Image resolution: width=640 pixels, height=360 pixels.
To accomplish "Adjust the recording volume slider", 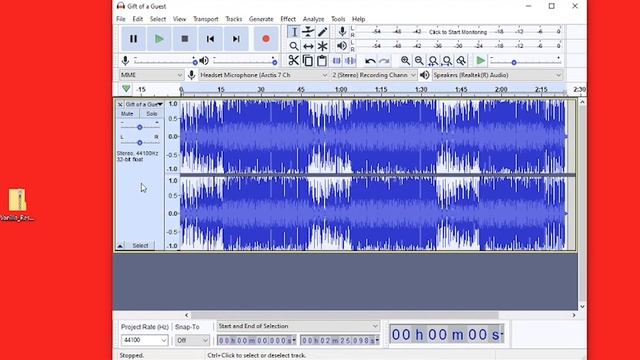I will tap(165, 61).
